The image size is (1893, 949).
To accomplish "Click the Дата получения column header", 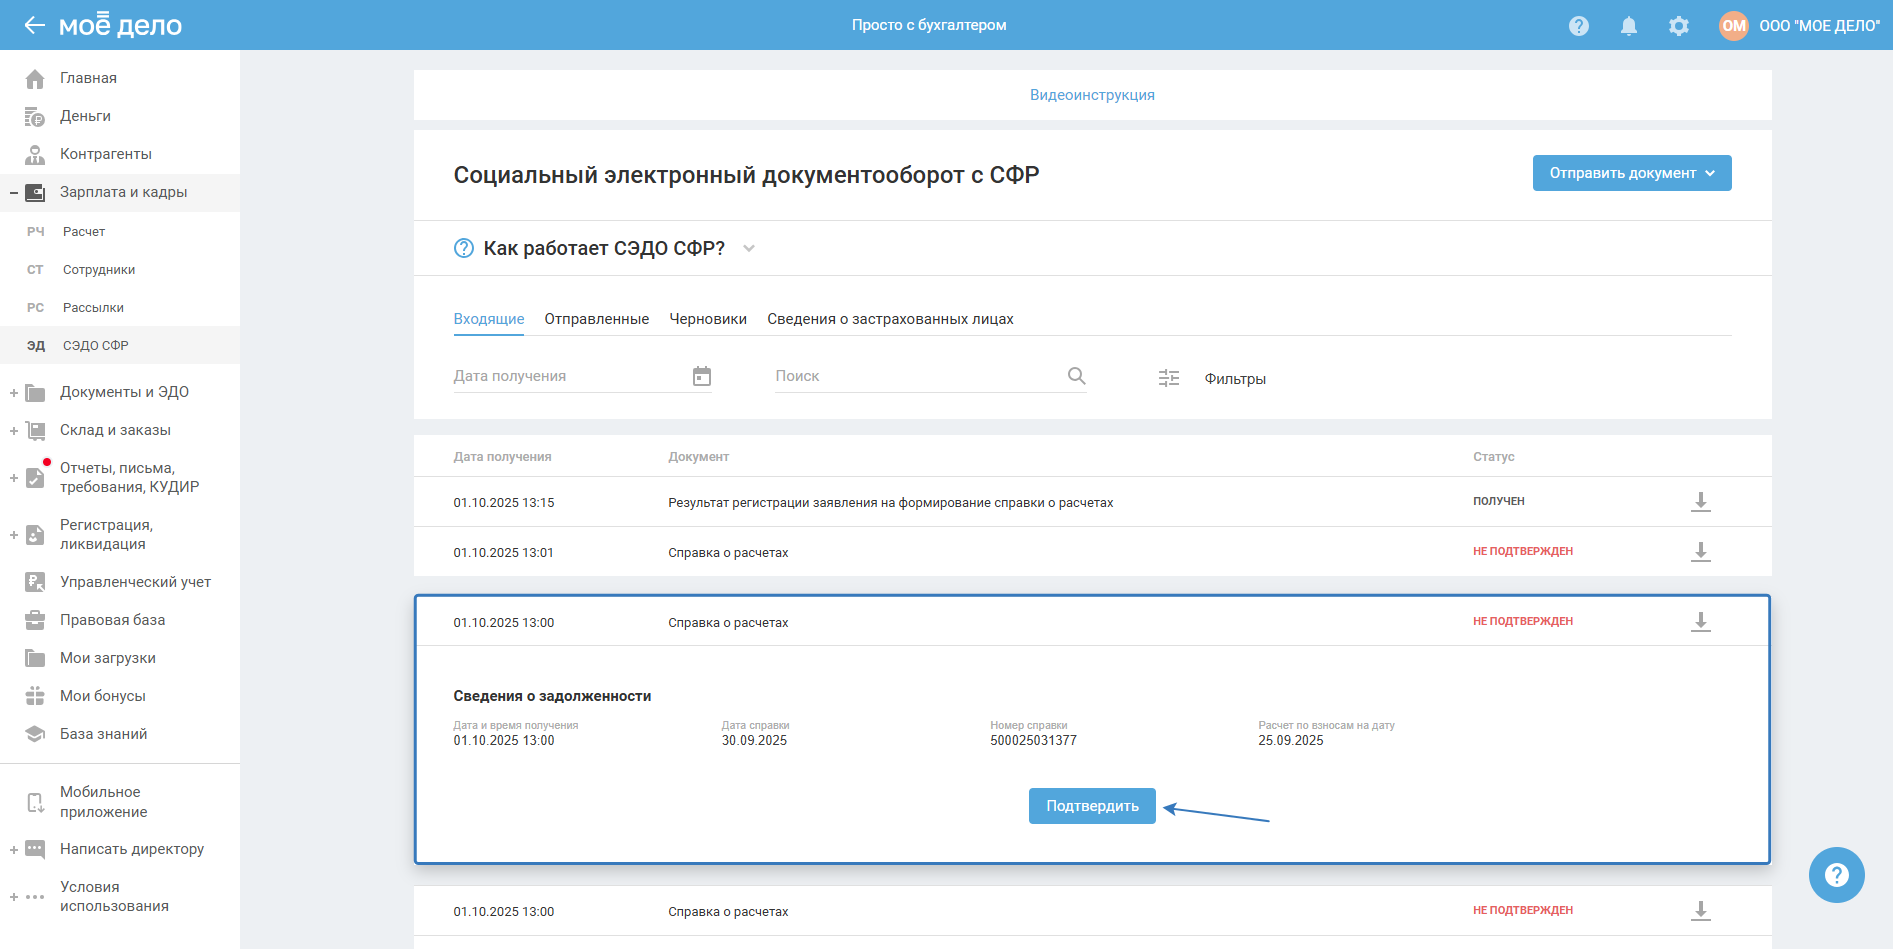I will [x=502, y=457].
